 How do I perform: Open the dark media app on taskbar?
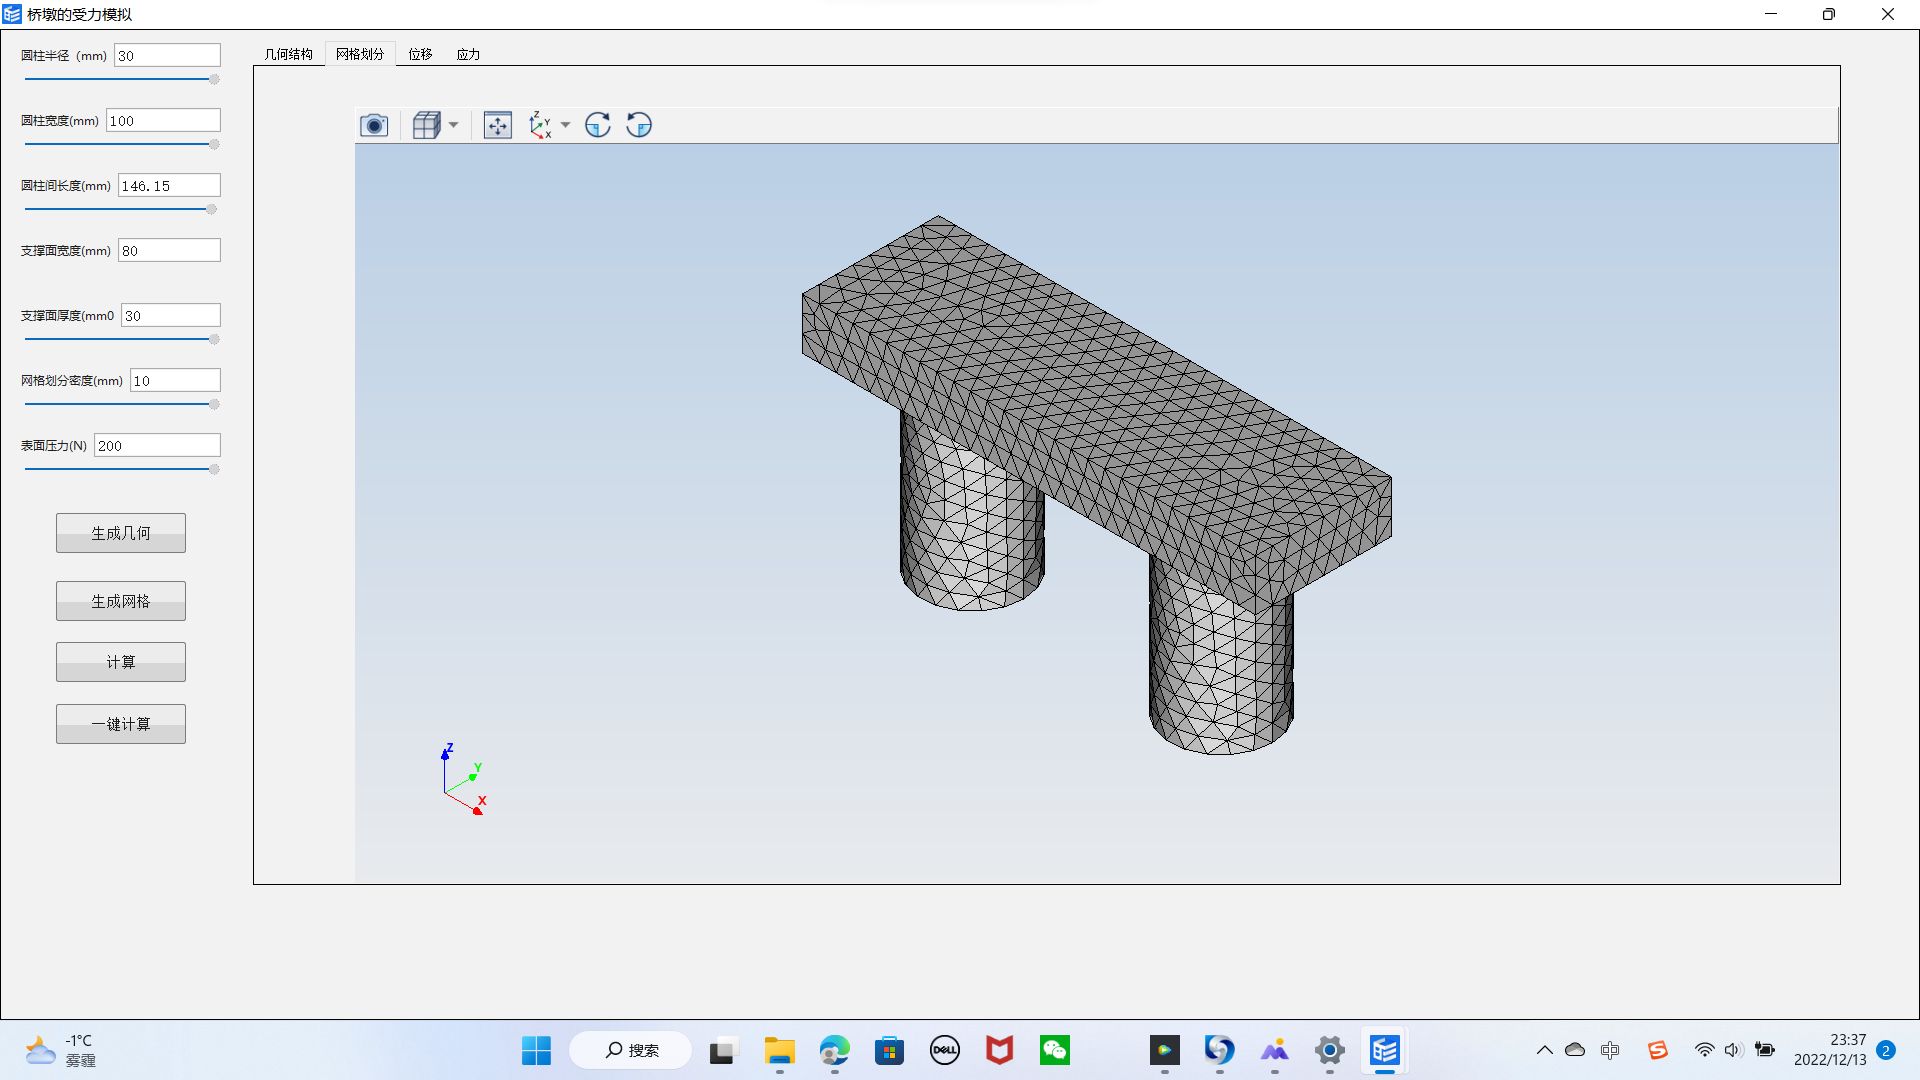point(1164,1050)
